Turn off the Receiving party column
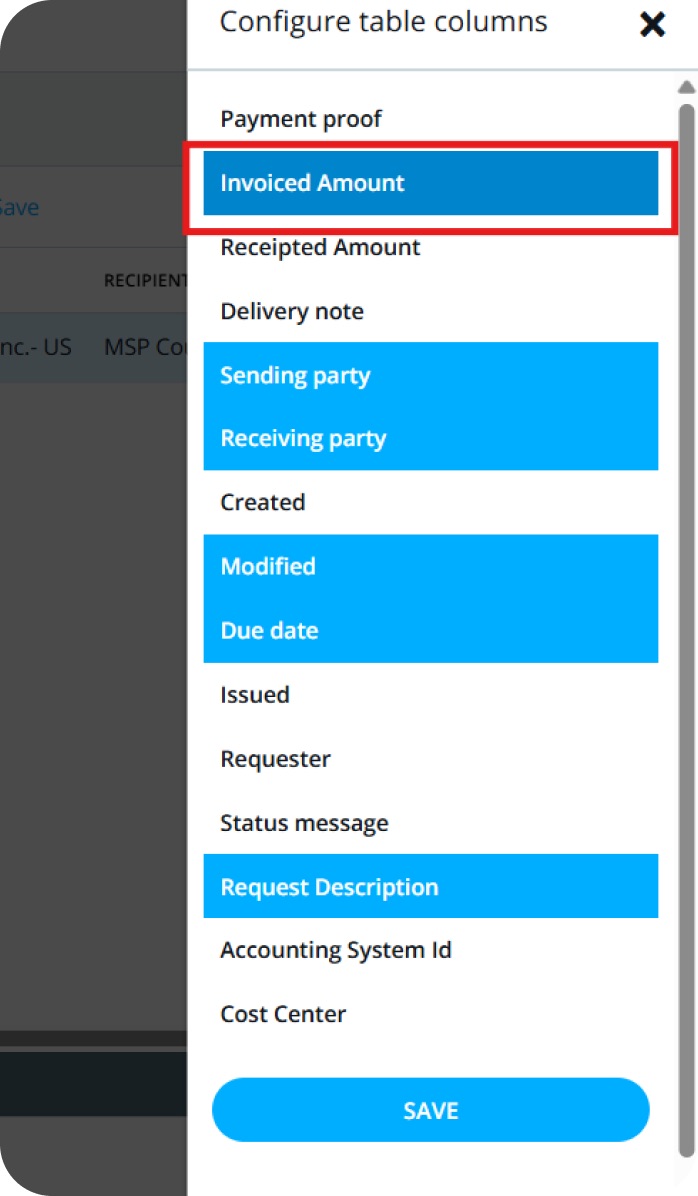The height and width of the screenshot is (1196, 698). [430, 439]
